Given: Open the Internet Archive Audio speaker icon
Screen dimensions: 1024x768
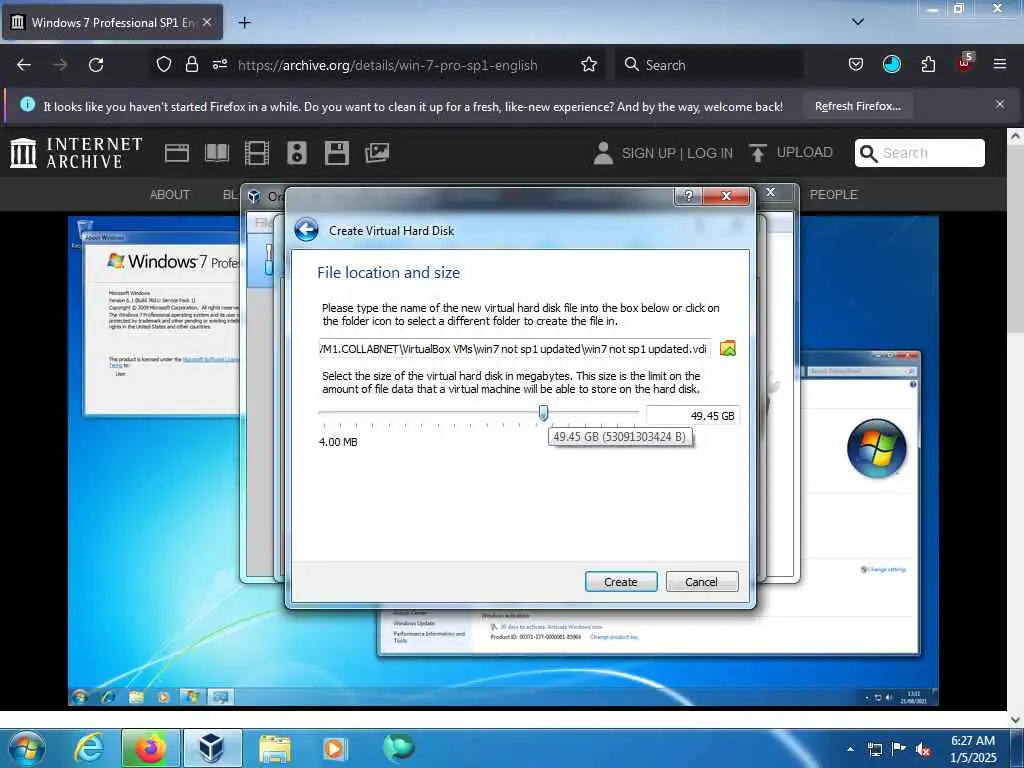Looking at the screenshot, I should [296, 153].
